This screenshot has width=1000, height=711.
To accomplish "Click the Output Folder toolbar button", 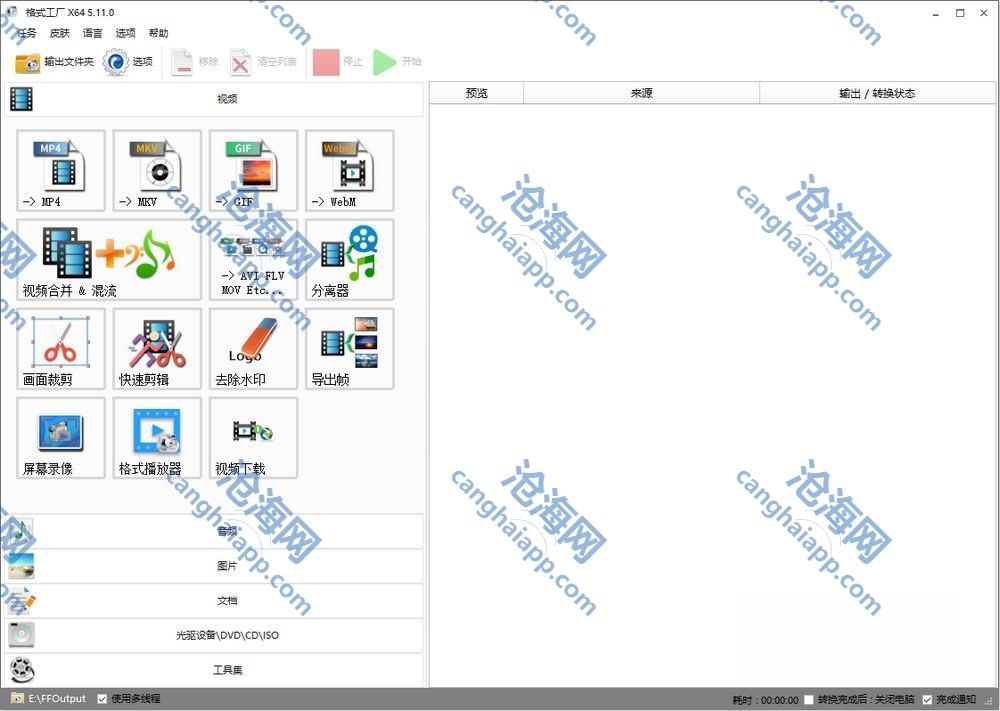I will [55, 62].
